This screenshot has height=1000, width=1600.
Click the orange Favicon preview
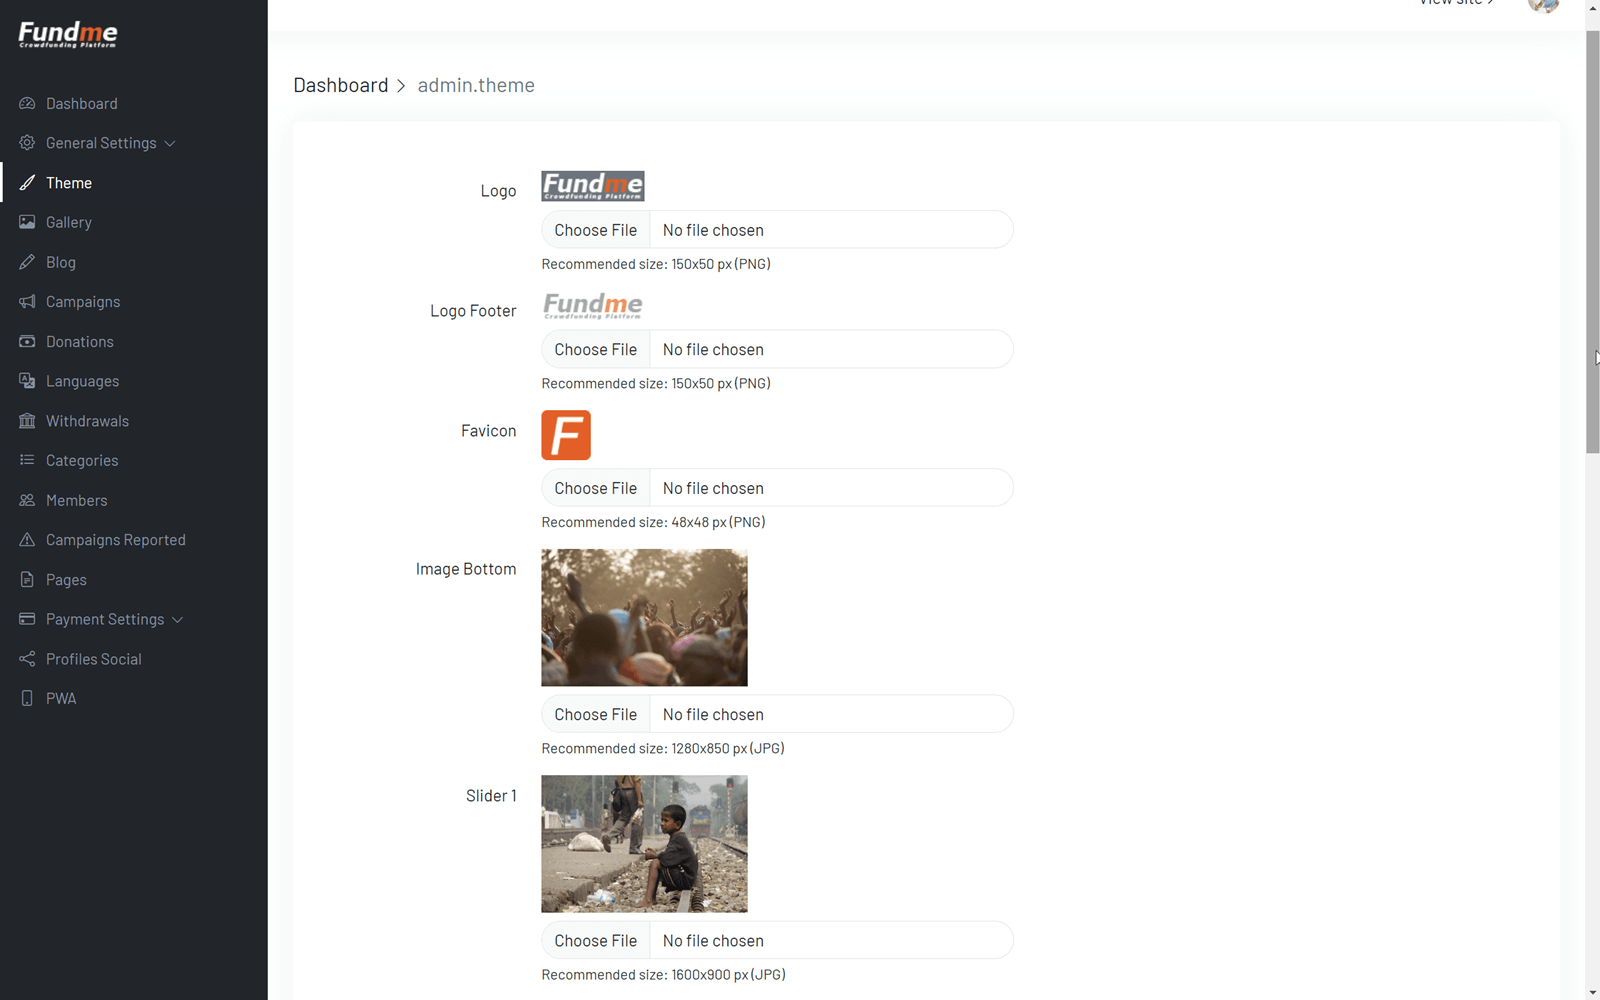pyautogui.click(x=566, y=435)
